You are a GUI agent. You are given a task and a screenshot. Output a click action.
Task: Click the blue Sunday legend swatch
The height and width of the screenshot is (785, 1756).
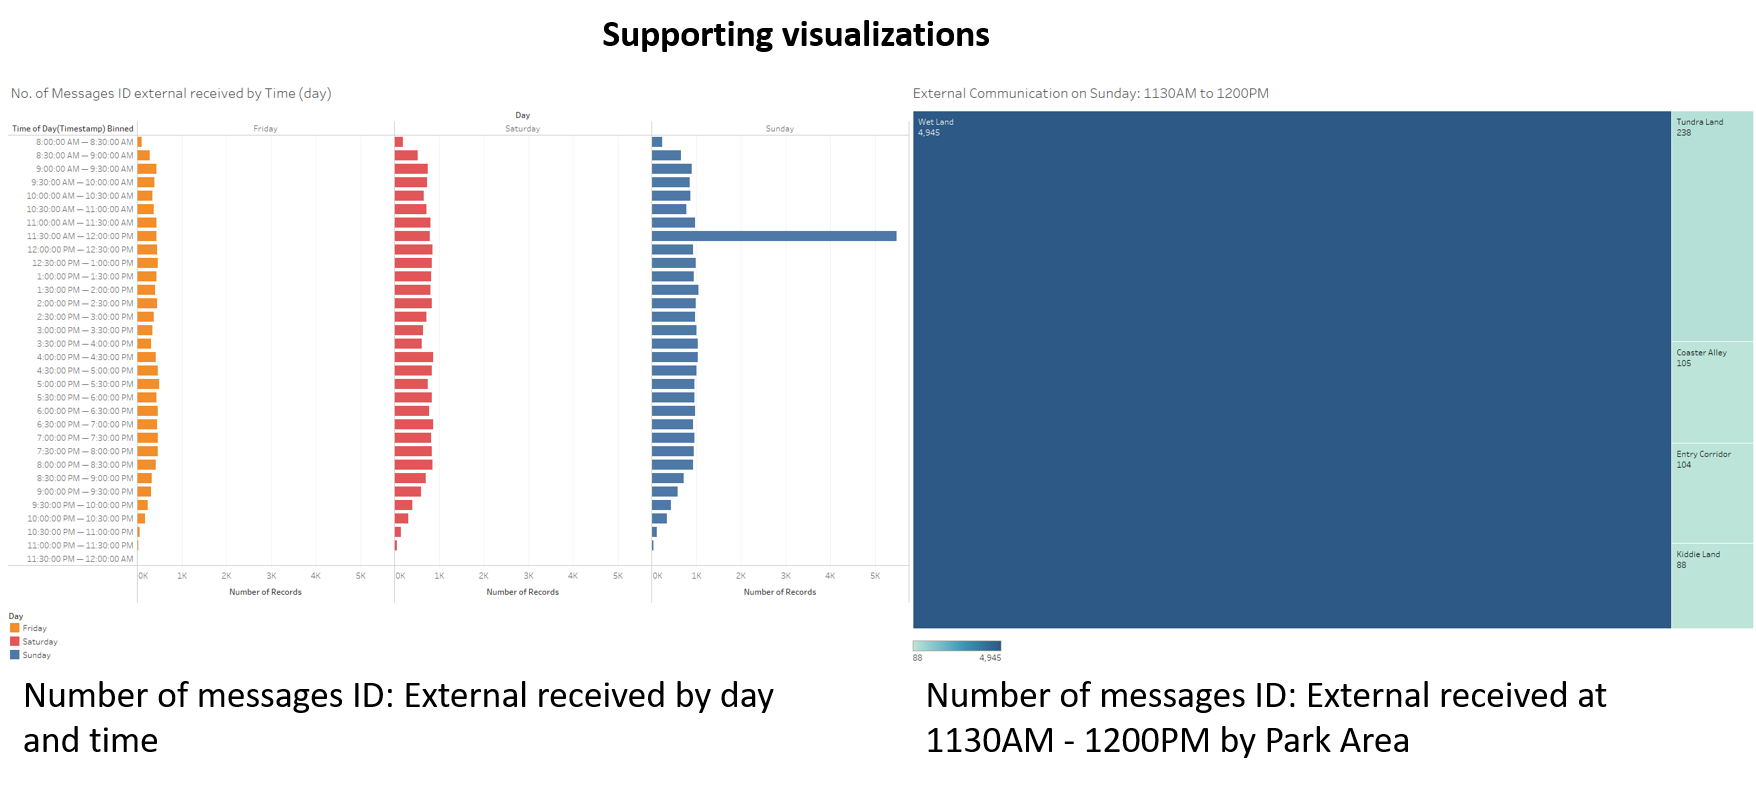point(15,655)
